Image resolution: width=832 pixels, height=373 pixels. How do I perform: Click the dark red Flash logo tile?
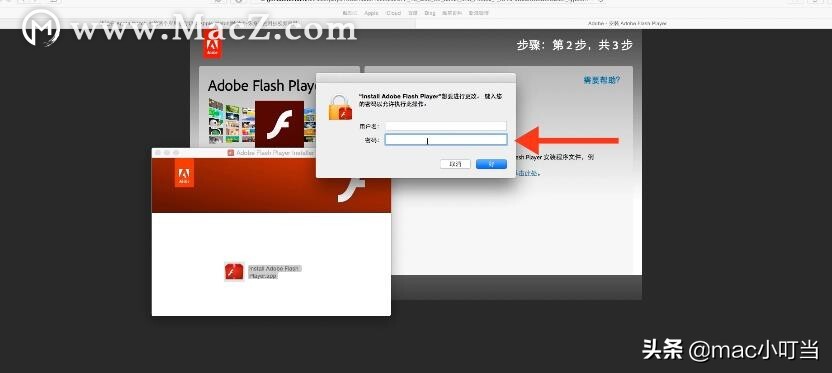(279, 124)
